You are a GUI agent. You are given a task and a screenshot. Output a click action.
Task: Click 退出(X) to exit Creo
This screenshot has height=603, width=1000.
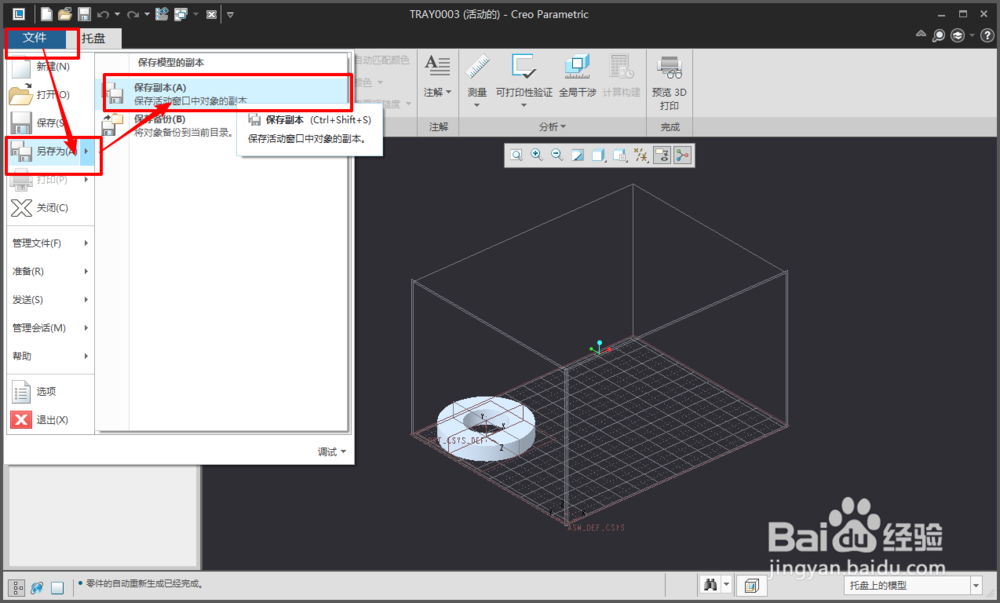tap(50, 419)
